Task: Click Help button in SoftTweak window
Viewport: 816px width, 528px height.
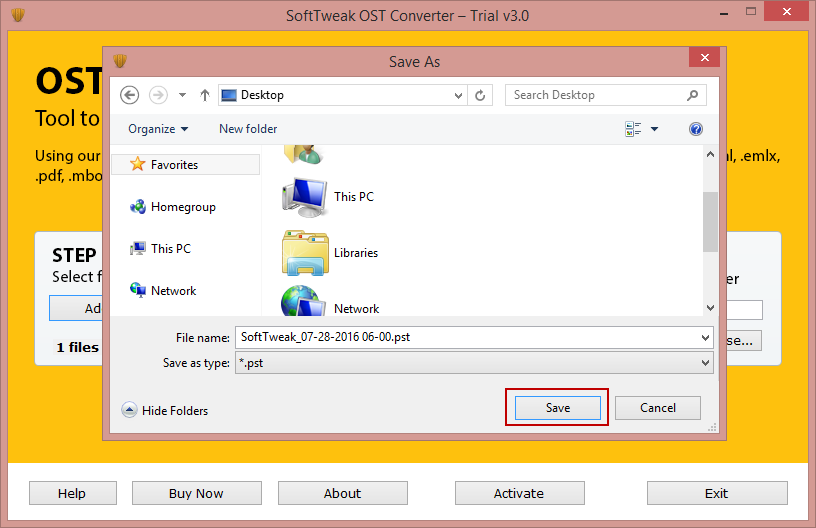Action: pos(73,493)
